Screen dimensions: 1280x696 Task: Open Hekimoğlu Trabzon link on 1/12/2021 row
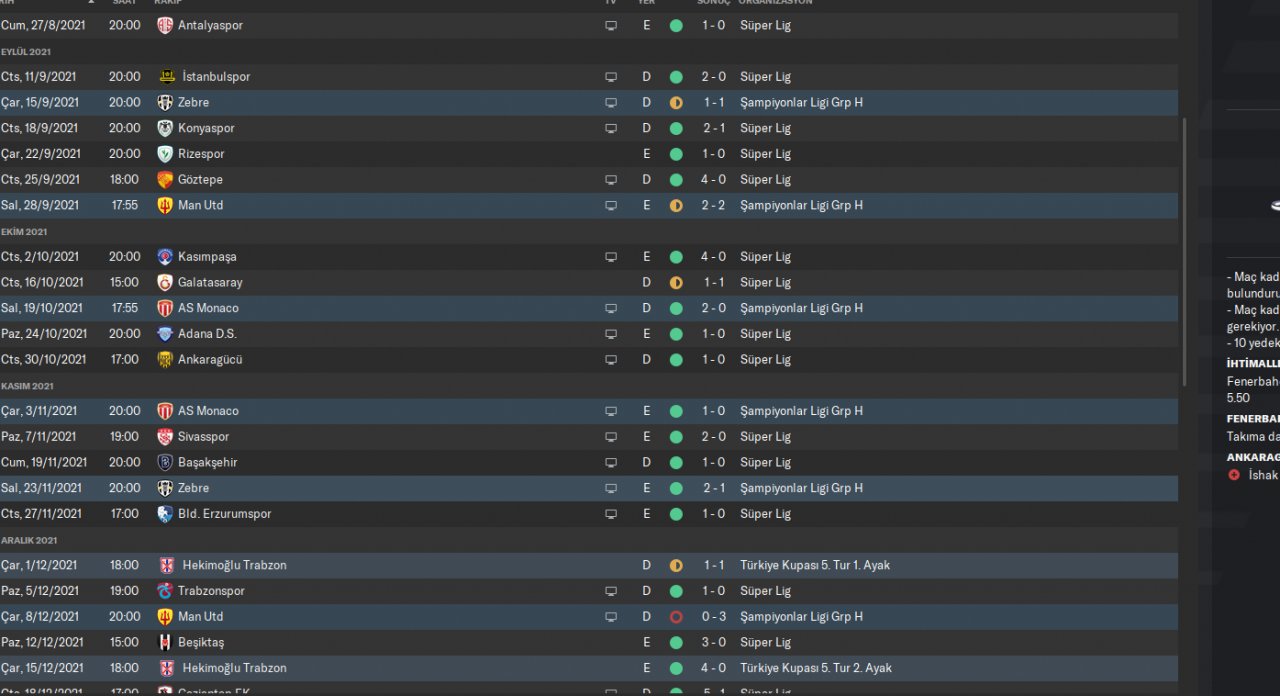pyautogui.click(x=234, y=565)
